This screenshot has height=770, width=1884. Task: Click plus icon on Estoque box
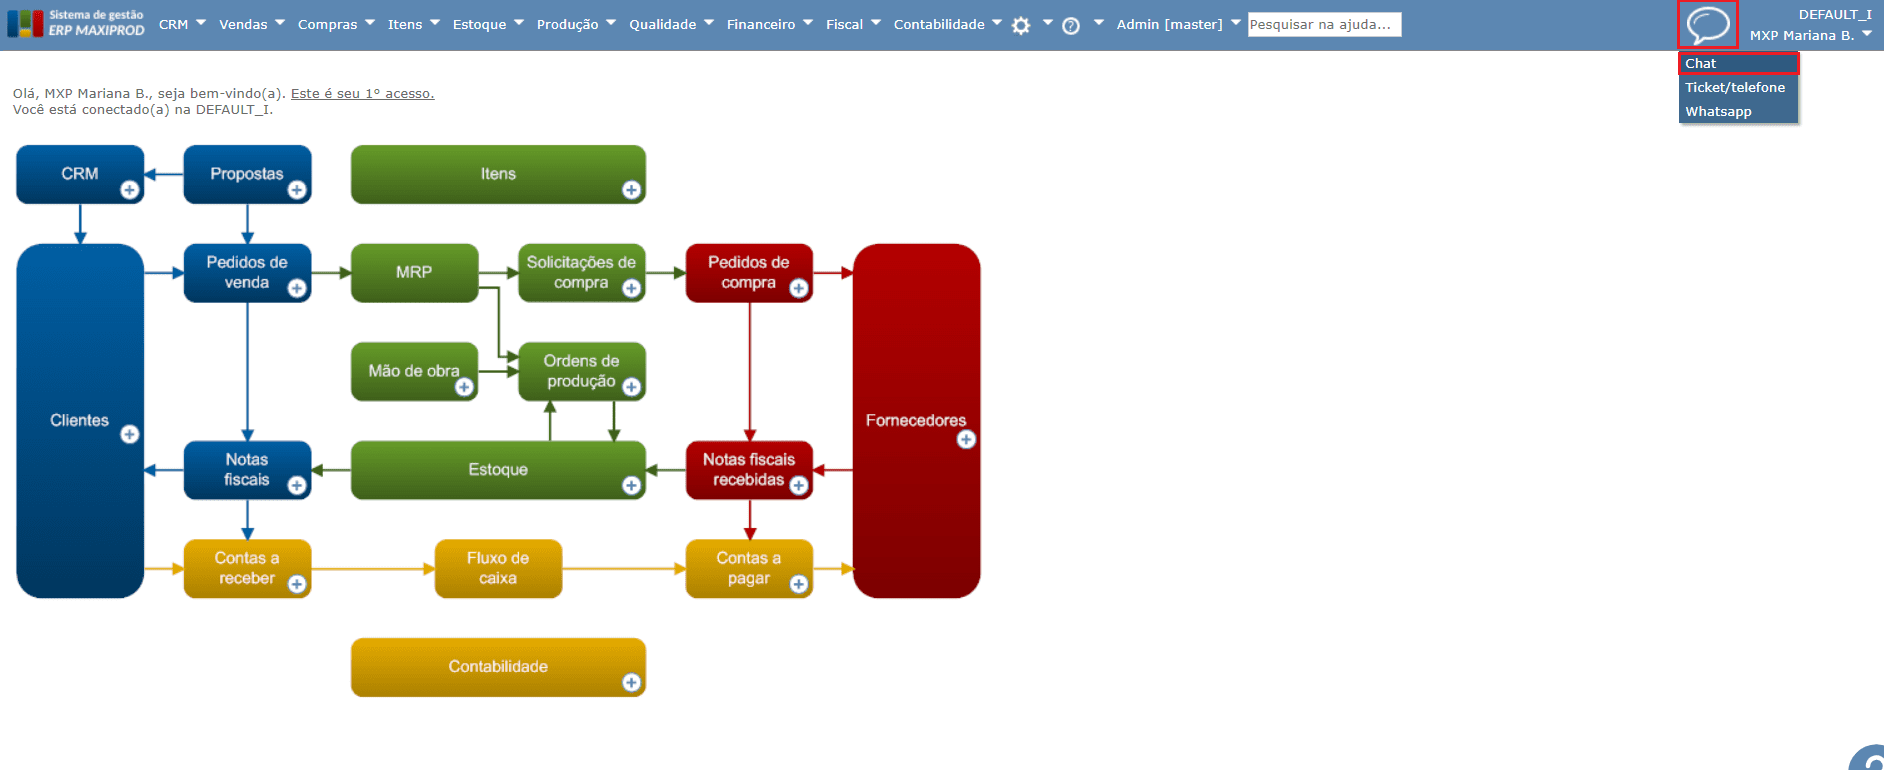pos(631,485)
